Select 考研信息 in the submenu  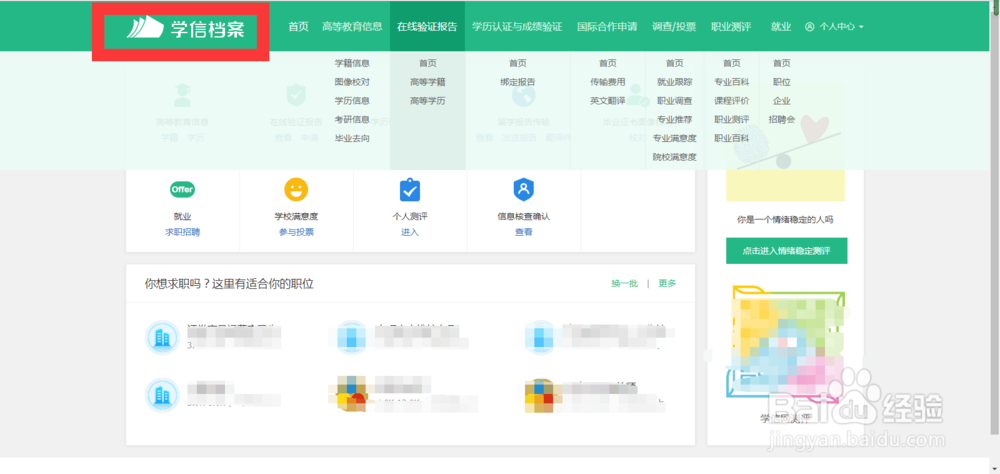pyautogui.click(x=352, y=119)
